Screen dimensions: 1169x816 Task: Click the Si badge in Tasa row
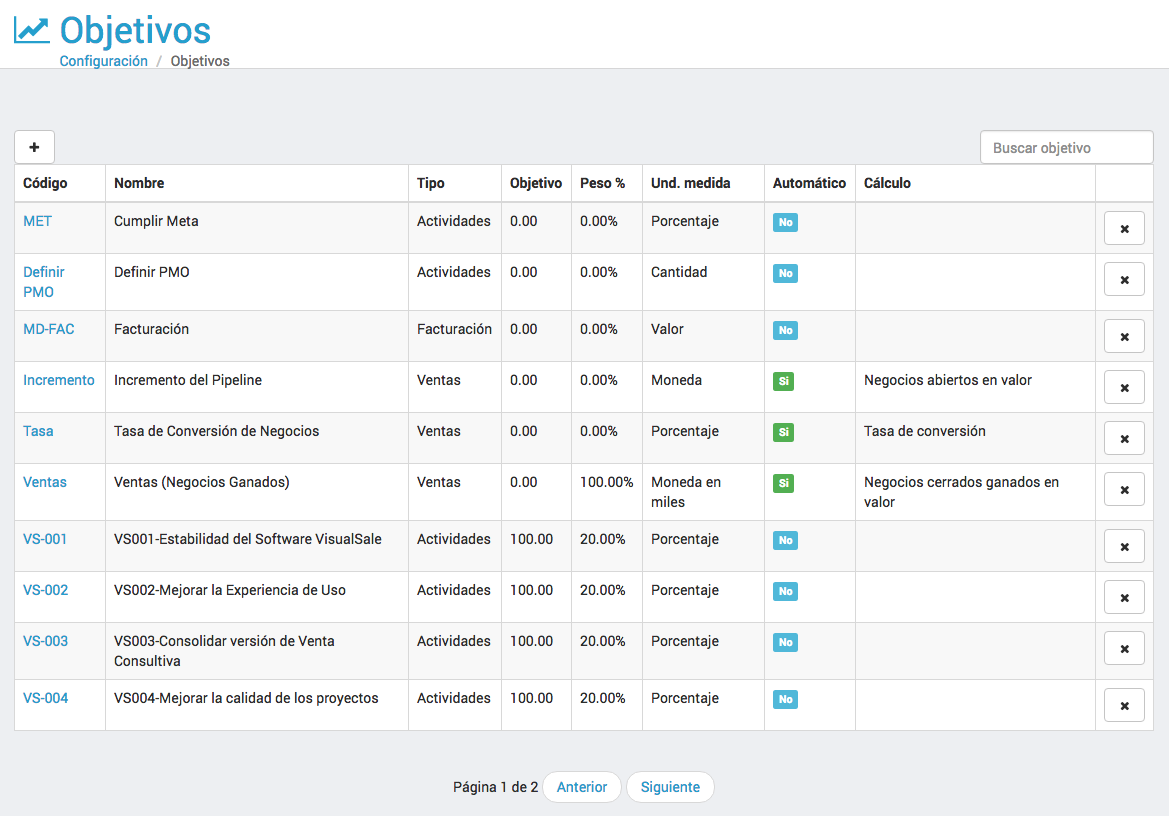click(784, 432)
